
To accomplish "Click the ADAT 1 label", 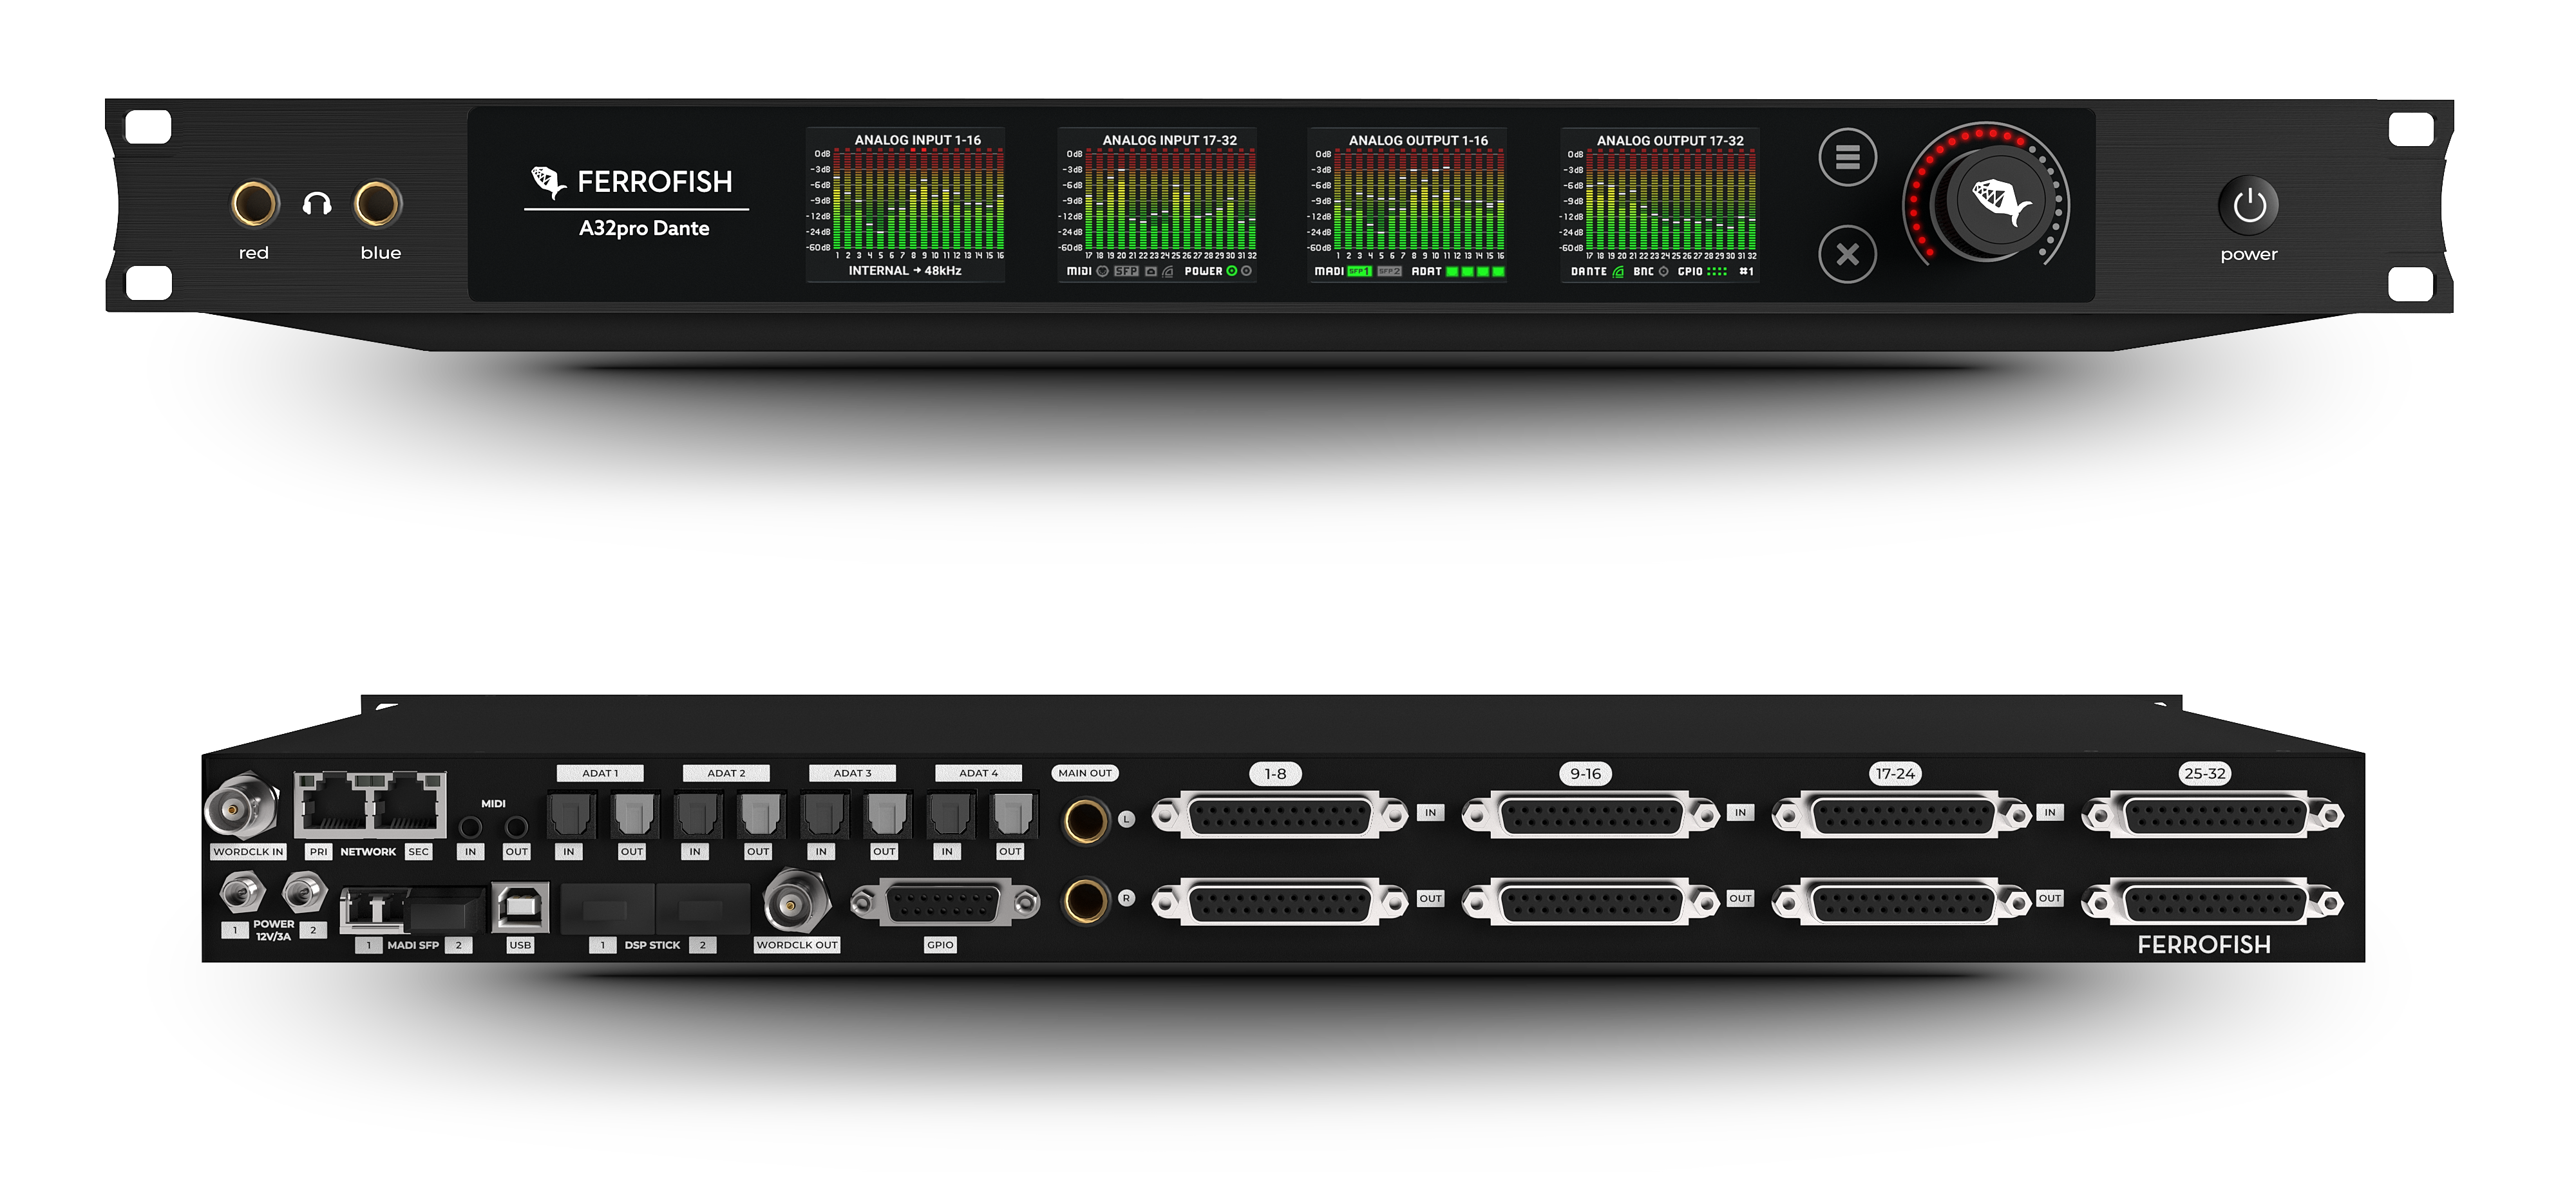I will (600, 773).
